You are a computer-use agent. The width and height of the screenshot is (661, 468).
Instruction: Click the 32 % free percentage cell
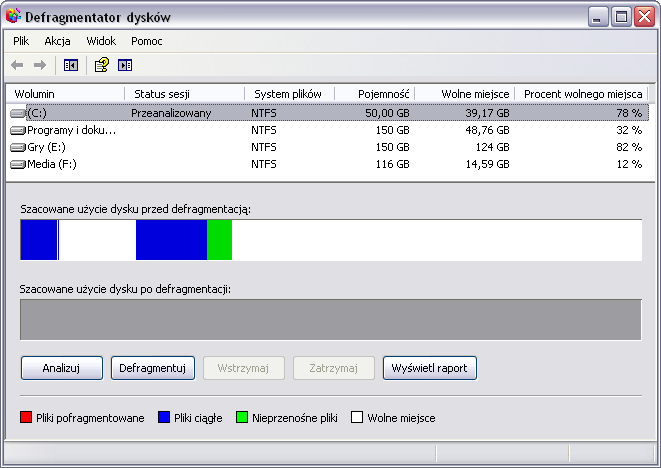coord(629,130)
